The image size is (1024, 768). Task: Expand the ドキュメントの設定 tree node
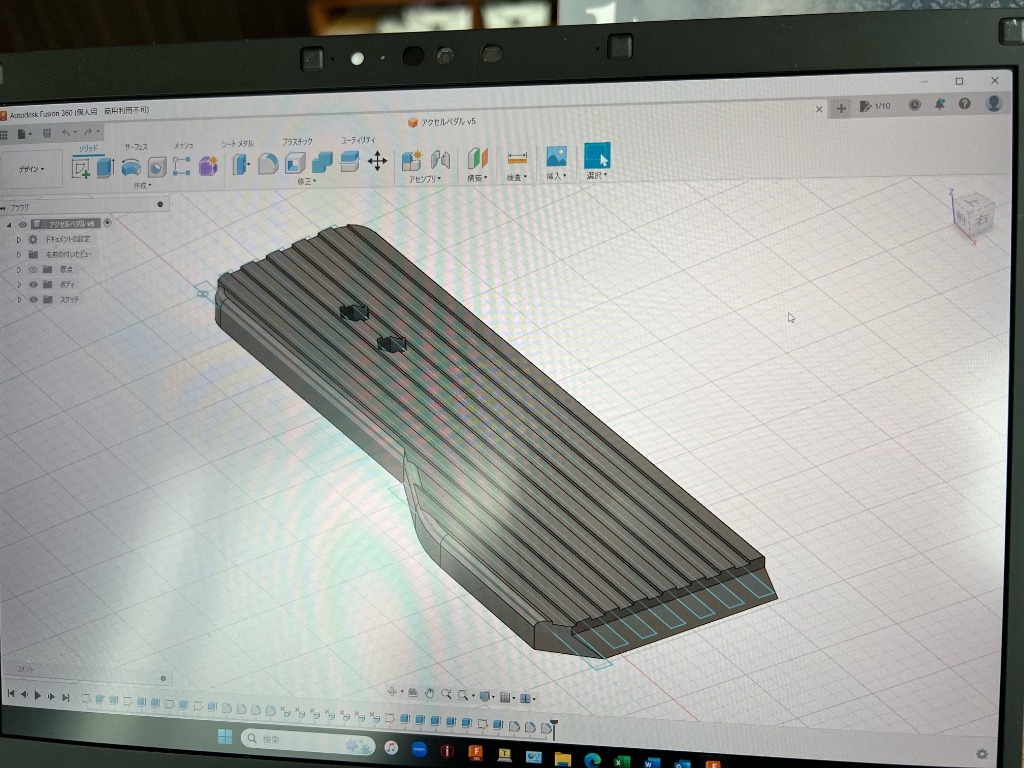(19, 240)
